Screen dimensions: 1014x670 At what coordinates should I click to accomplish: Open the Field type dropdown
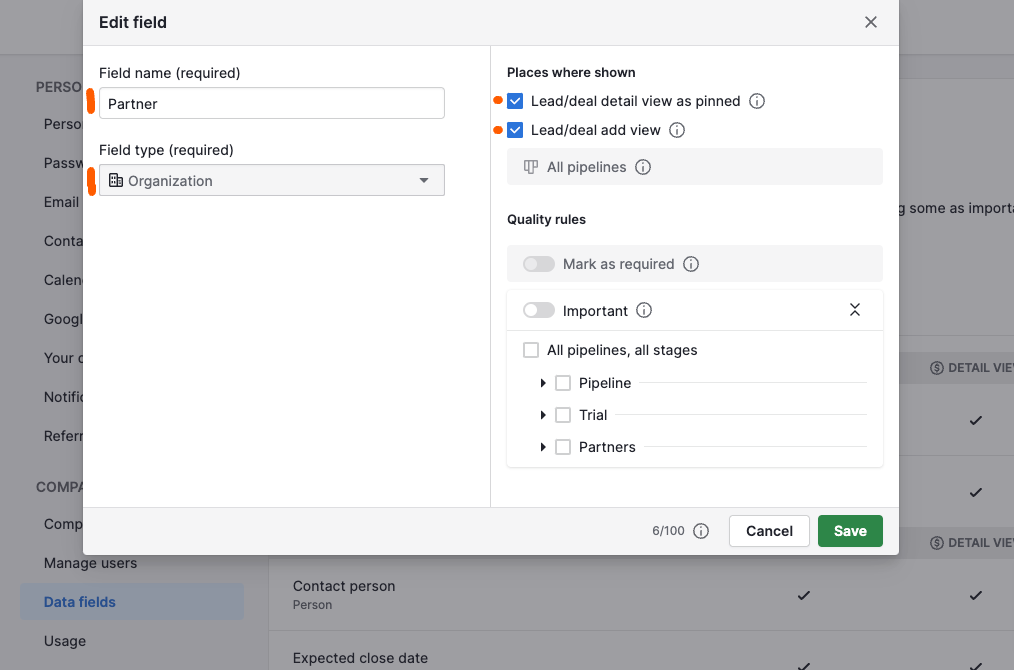[x=272, y=181]
